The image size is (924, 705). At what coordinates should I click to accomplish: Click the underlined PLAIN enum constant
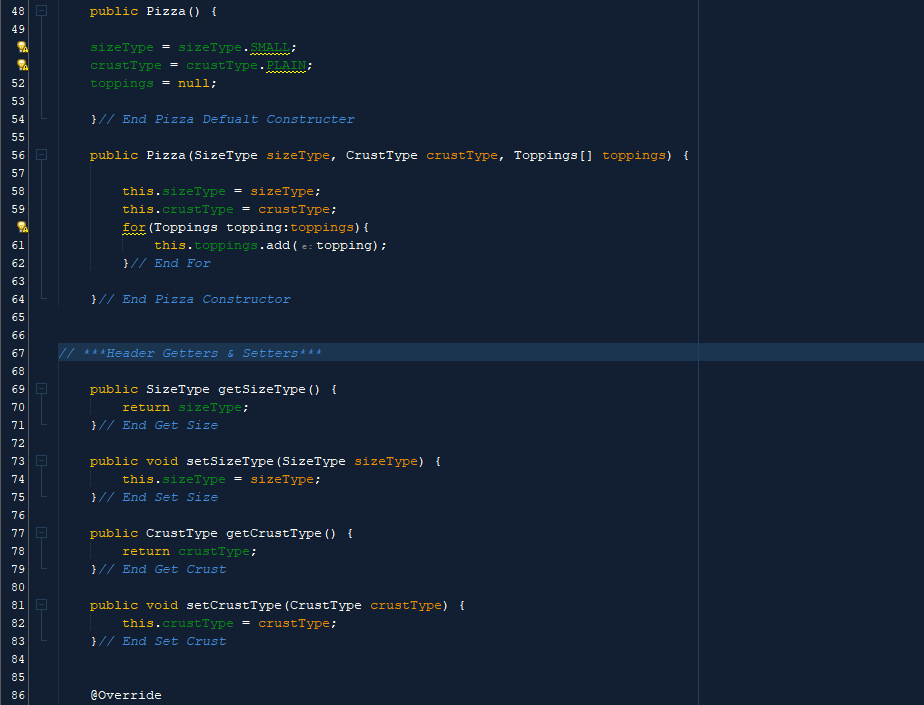286,65
